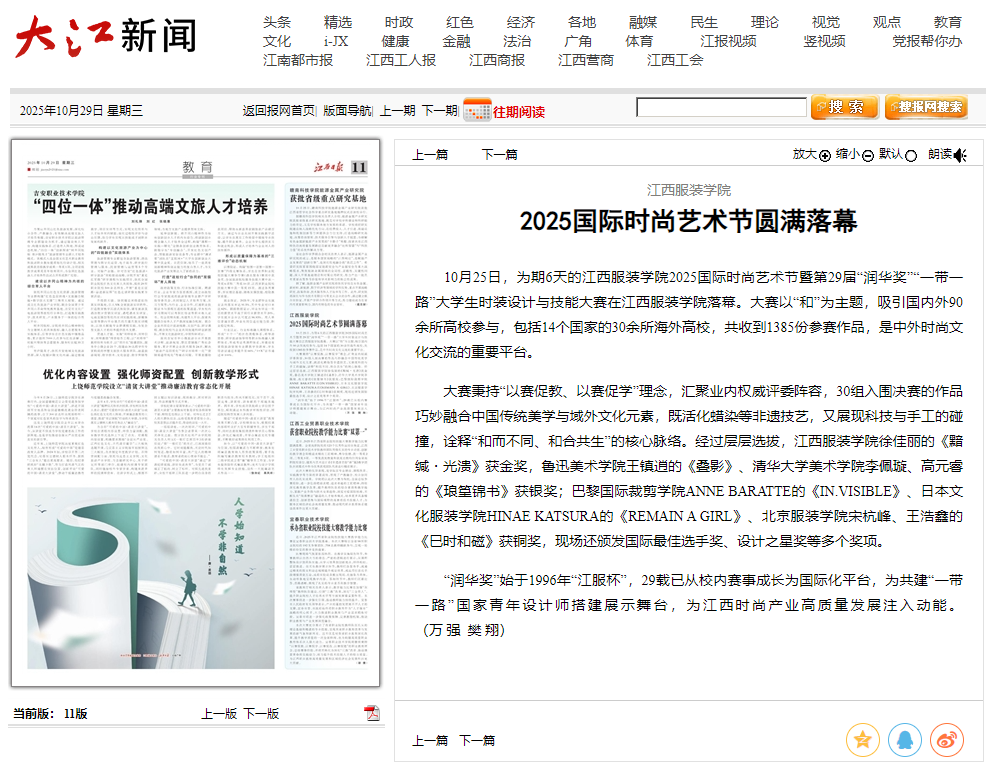Open the 头条 navigation menu item
This screenshot has height=769, width=995.
pyautogui.click(x=277, y=22)
